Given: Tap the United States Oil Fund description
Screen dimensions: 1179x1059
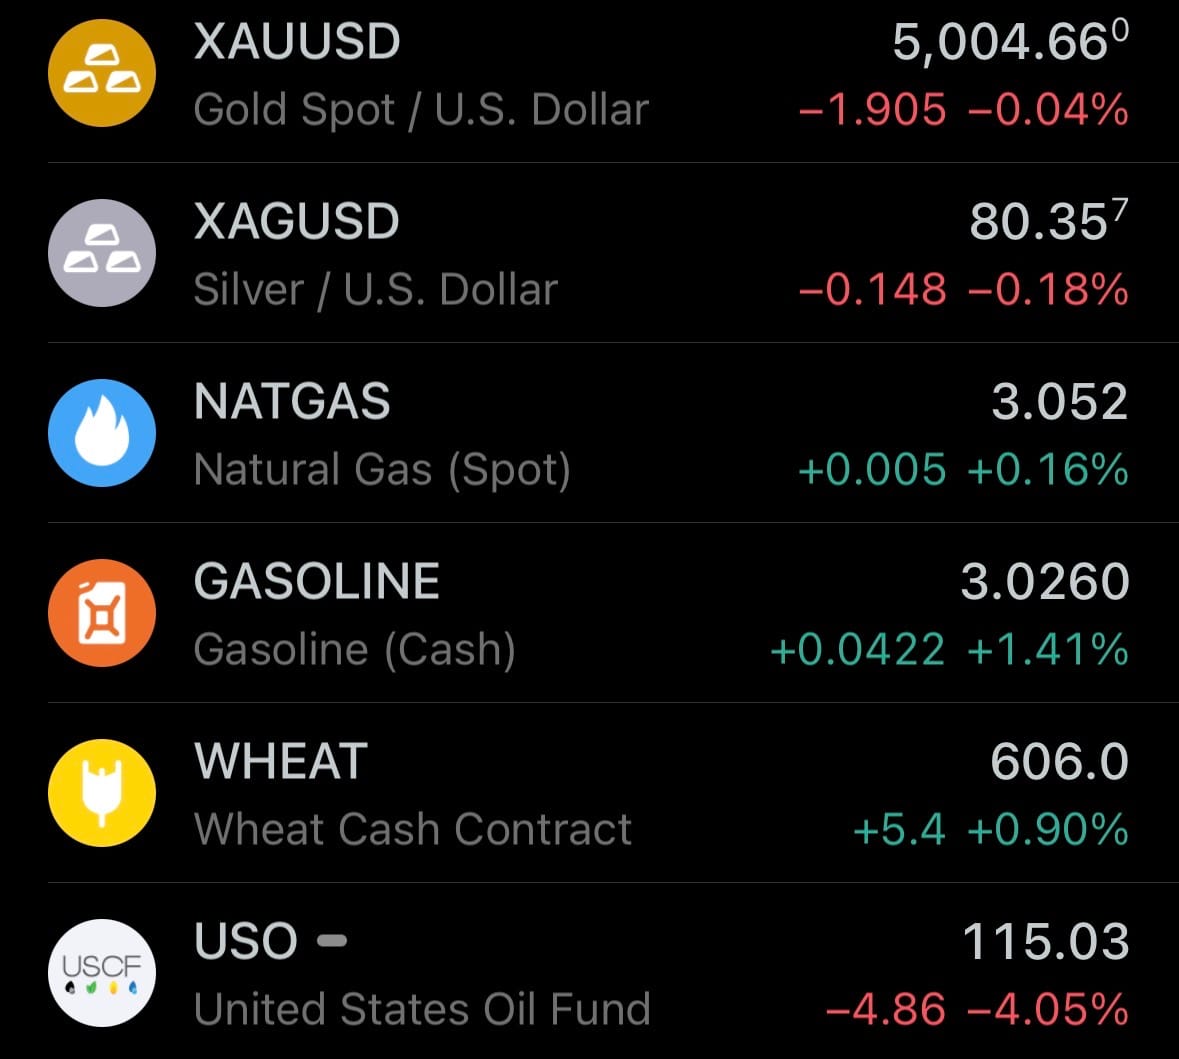Looking at the screenshot, I should (x=422, y=1009).
